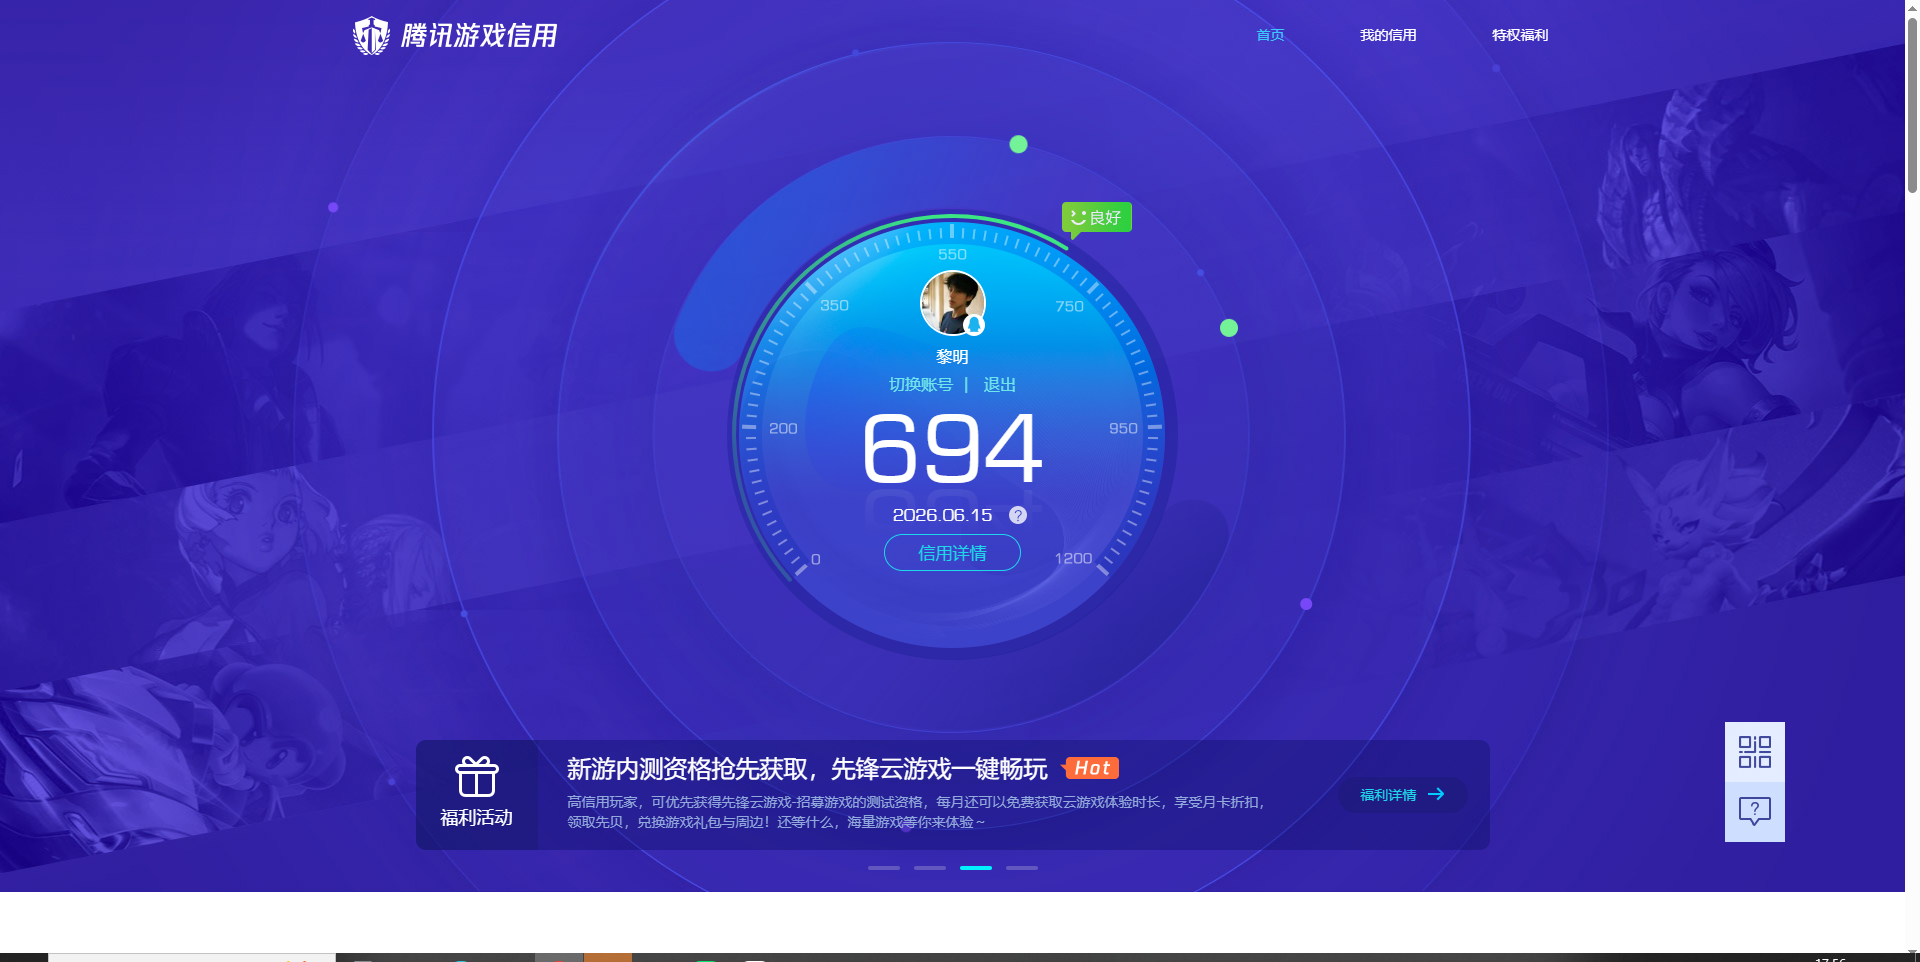1920x962 pixels.
Task: Open the QR code side icon
Action: point(1755,752)
